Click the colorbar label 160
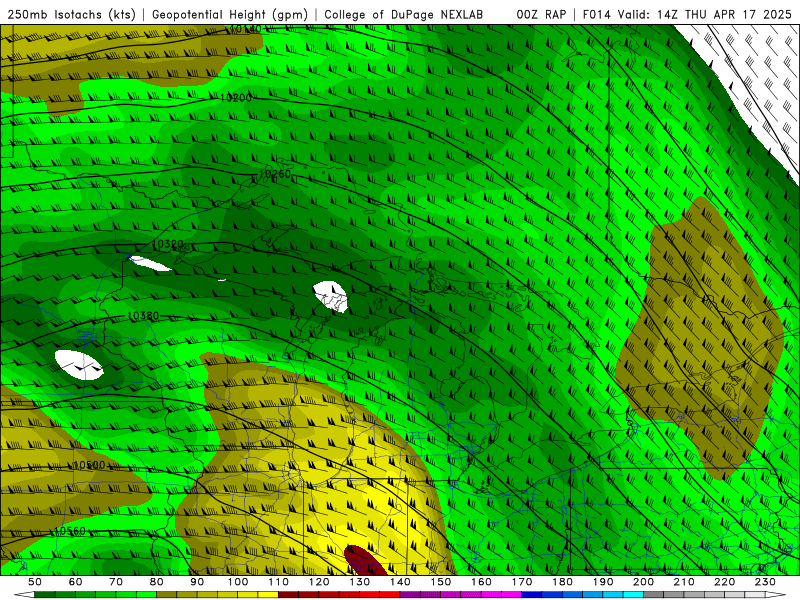This screenshot has width=800, height=600. (x=481, y=582)
